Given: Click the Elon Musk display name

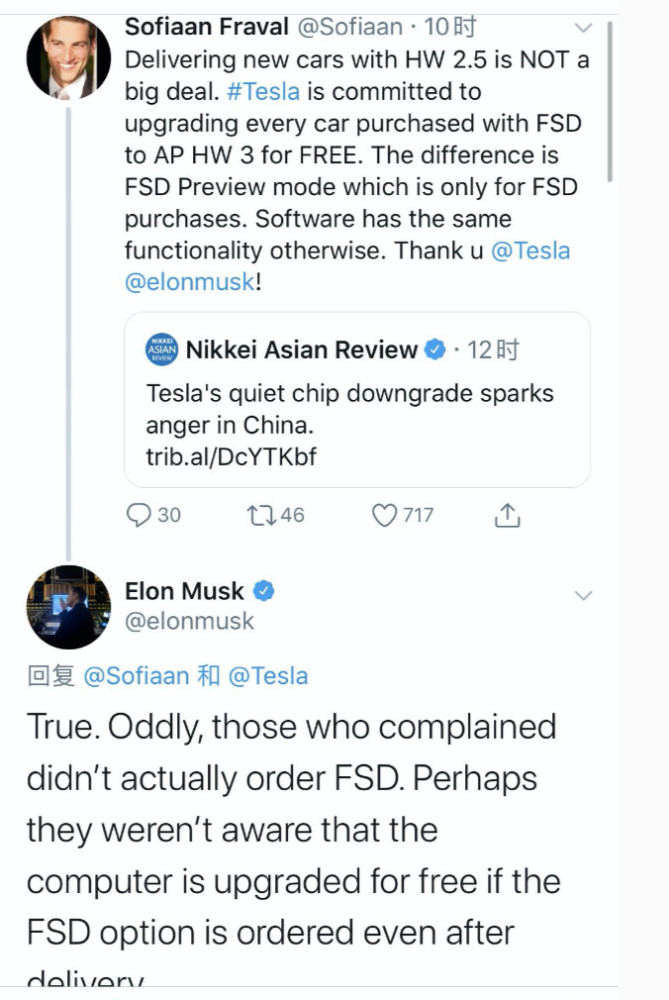Looking at the screenshot, I should 184,591.
